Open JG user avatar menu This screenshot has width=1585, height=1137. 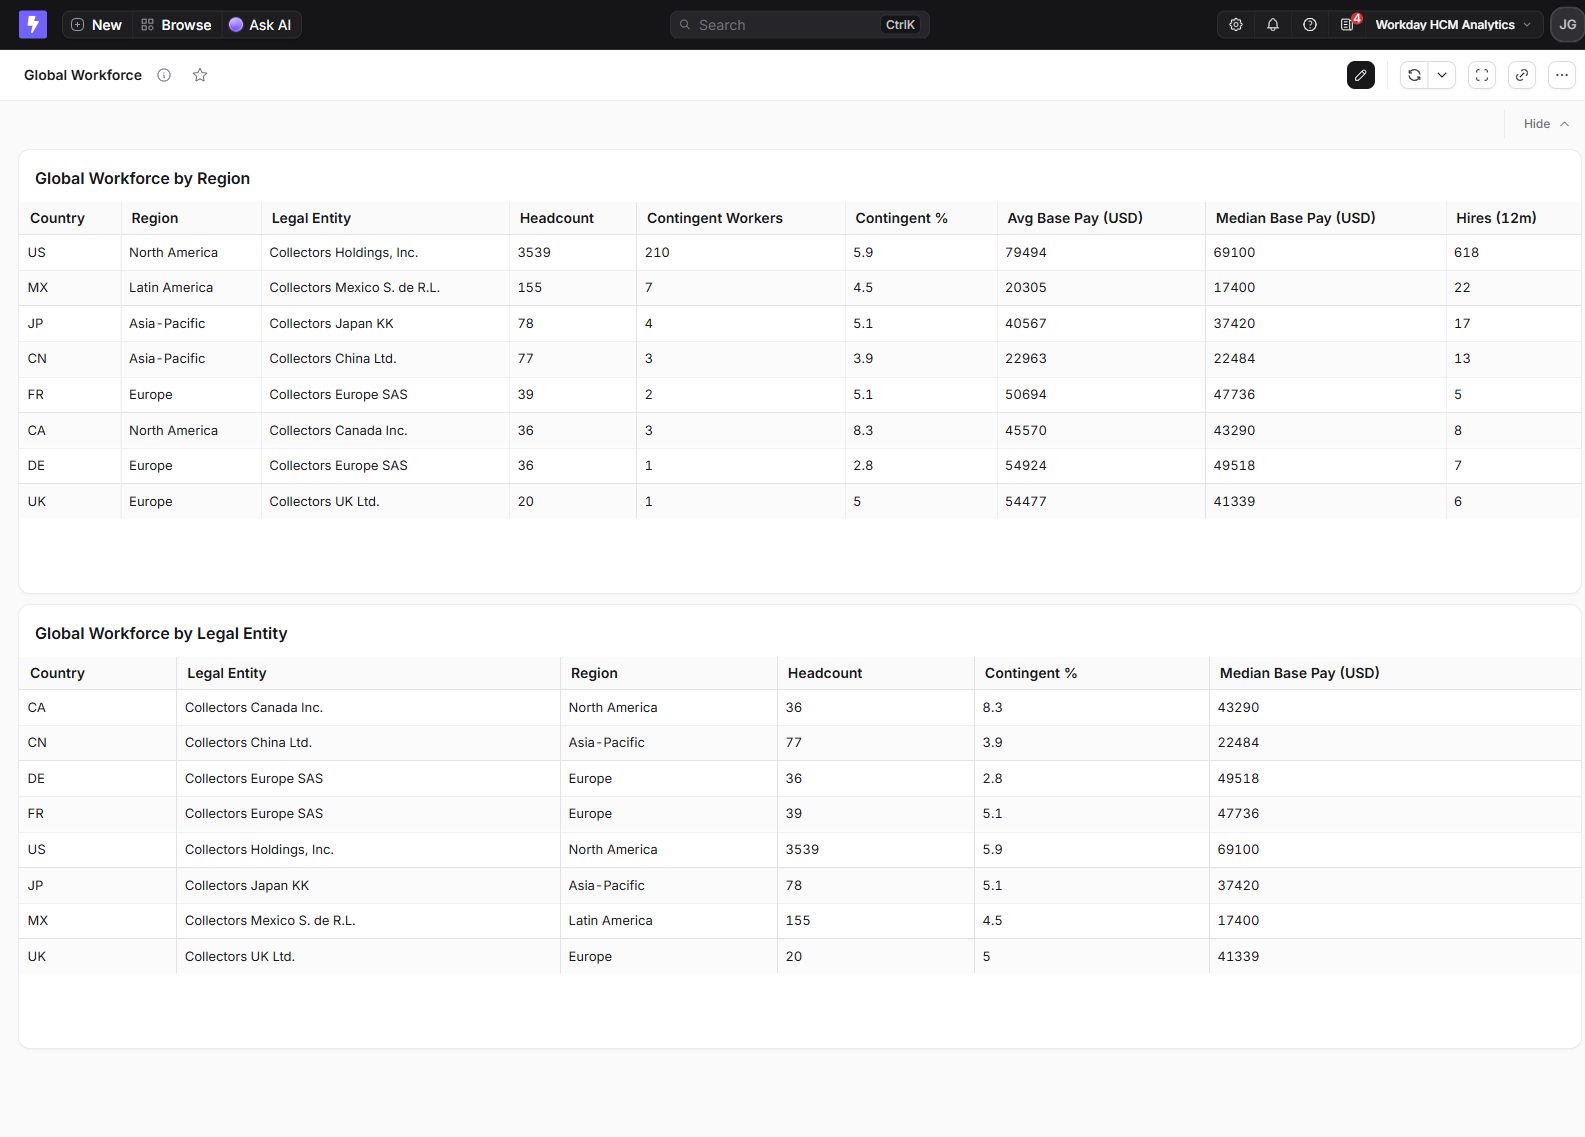coord(1567,25)
